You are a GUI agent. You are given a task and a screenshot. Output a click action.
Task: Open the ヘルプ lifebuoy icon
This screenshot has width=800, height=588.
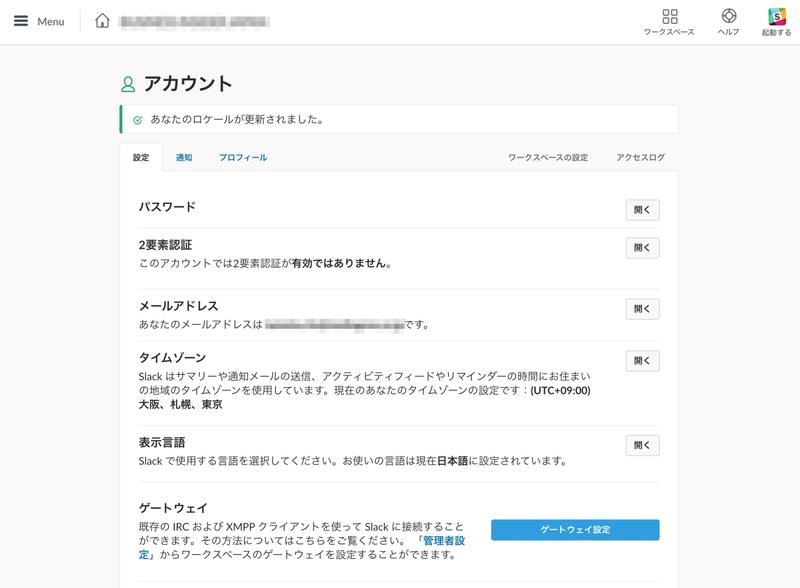[729, 16]
